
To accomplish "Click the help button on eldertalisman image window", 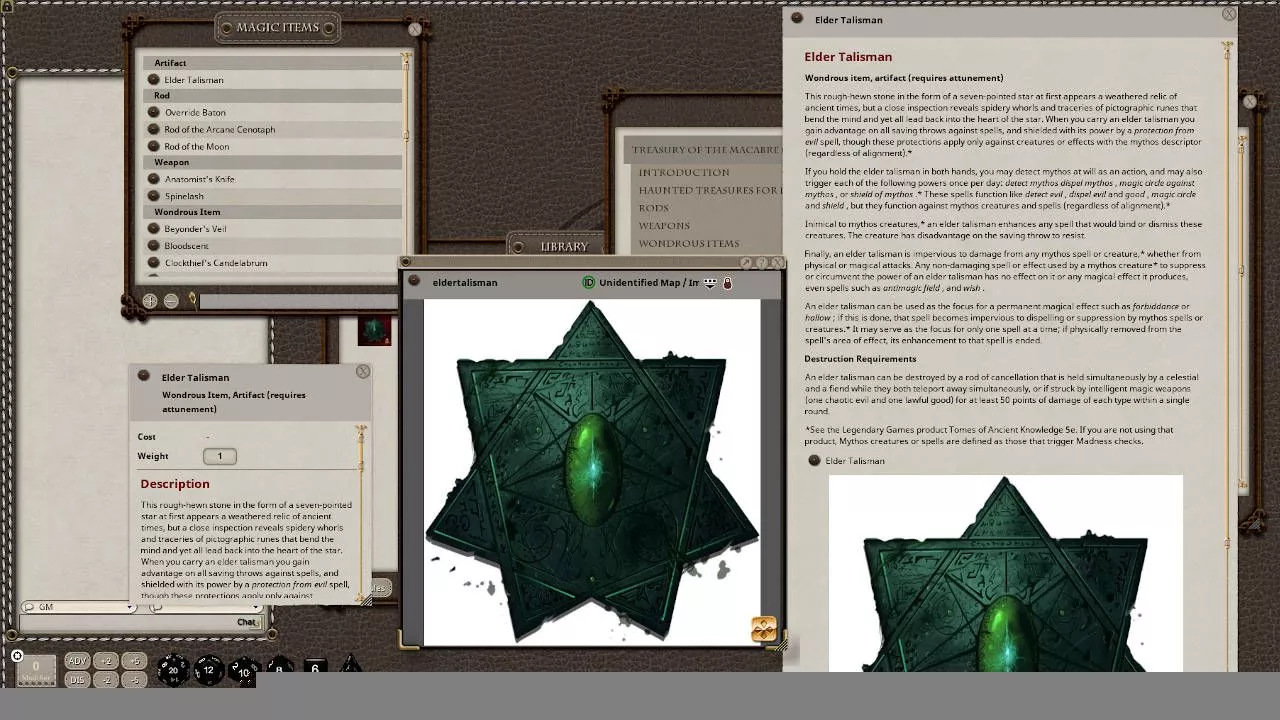I will (x=762, y=263).
